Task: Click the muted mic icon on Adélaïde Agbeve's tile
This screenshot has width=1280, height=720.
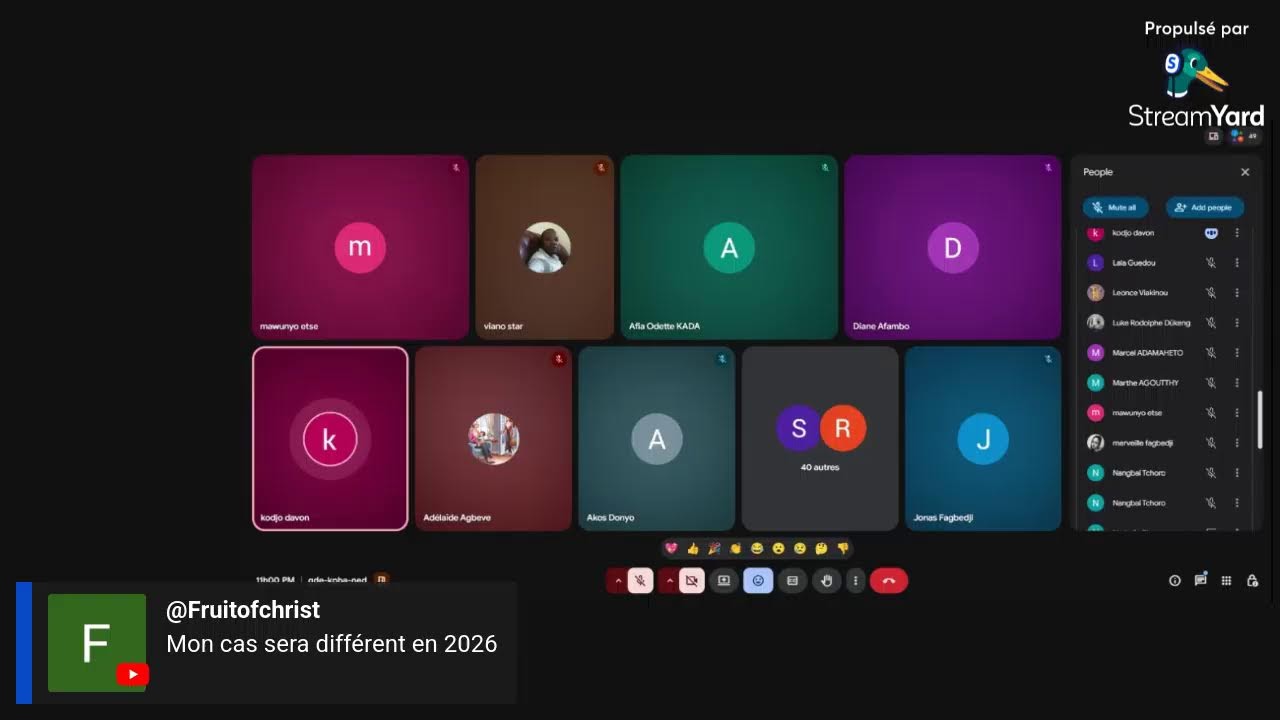Action: pos(559,359)
